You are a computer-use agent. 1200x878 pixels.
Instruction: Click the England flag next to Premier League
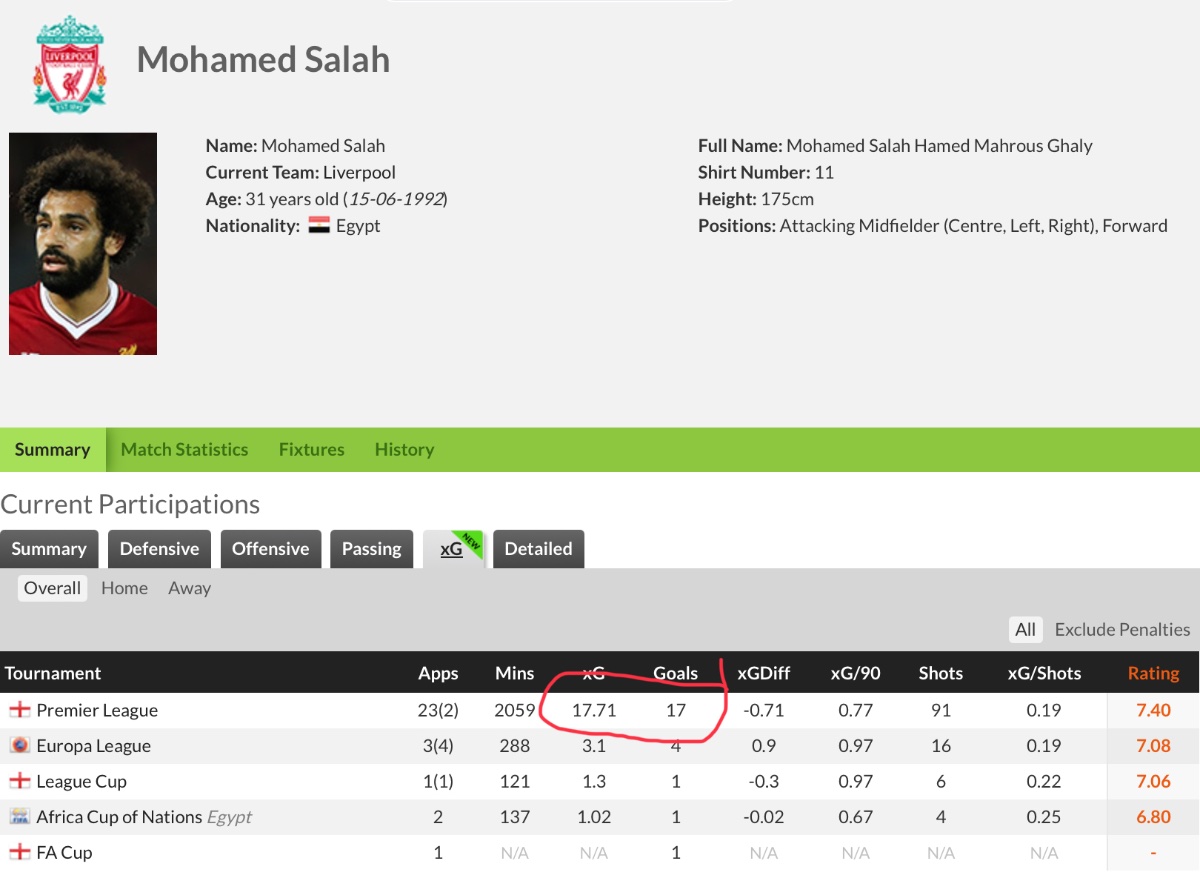[x=19, y=710]
